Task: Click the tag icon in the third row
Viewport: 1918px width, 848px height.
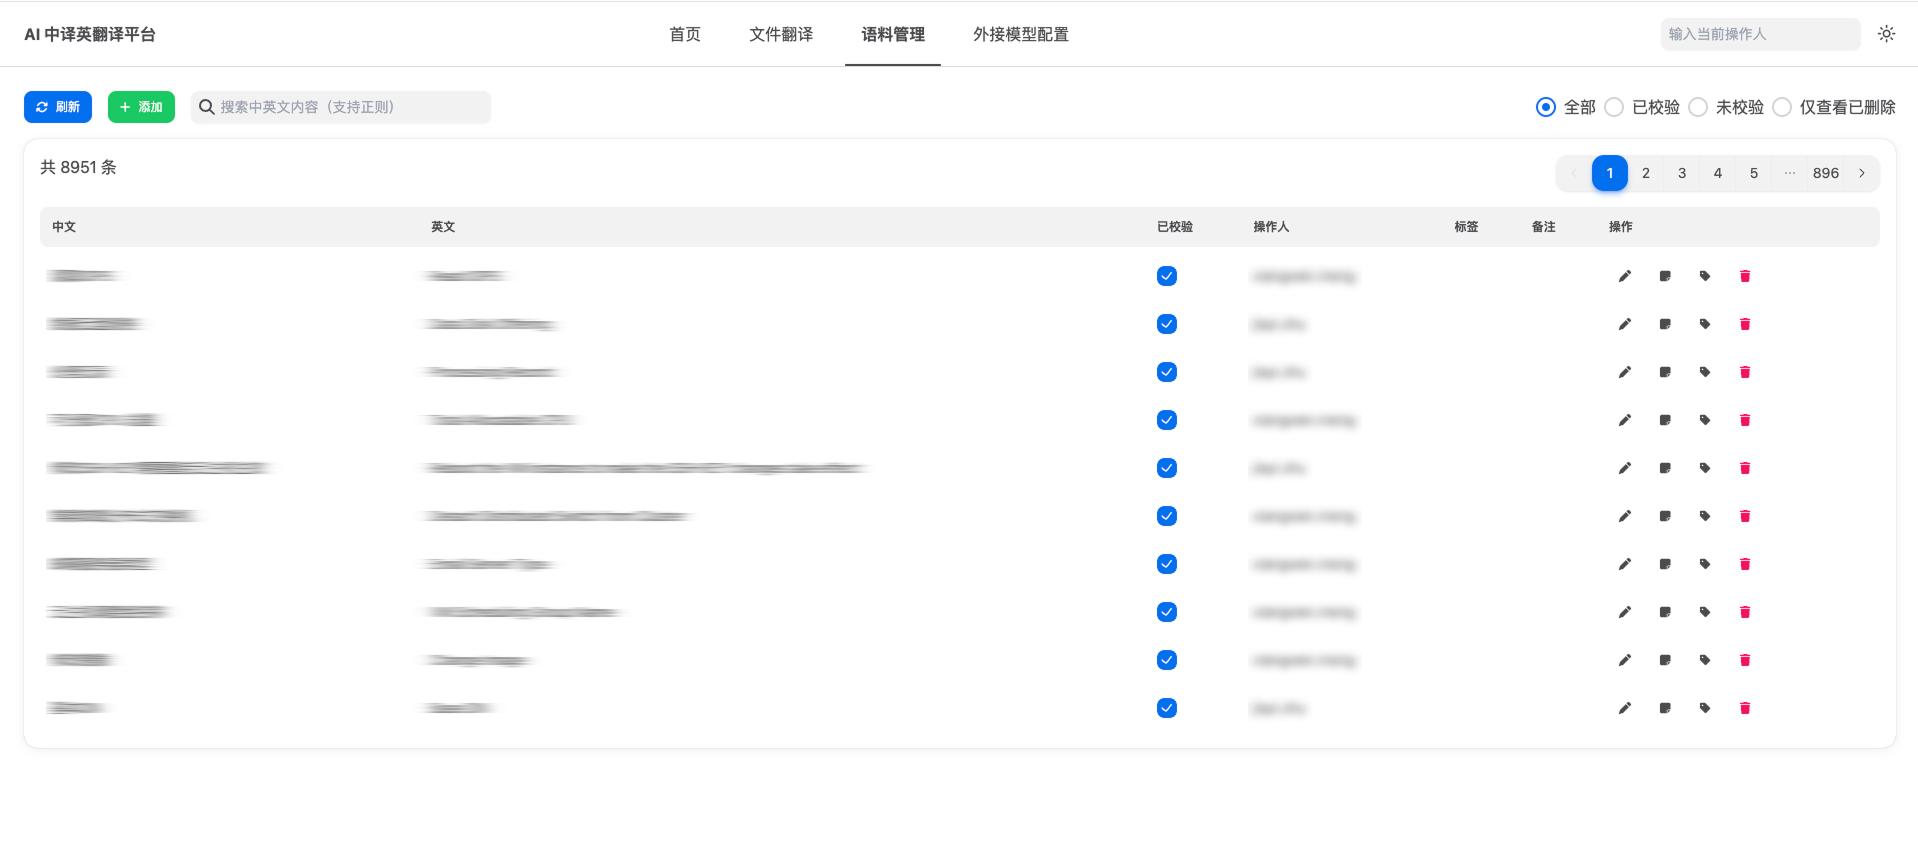Action: click(x=1705, y=372)
